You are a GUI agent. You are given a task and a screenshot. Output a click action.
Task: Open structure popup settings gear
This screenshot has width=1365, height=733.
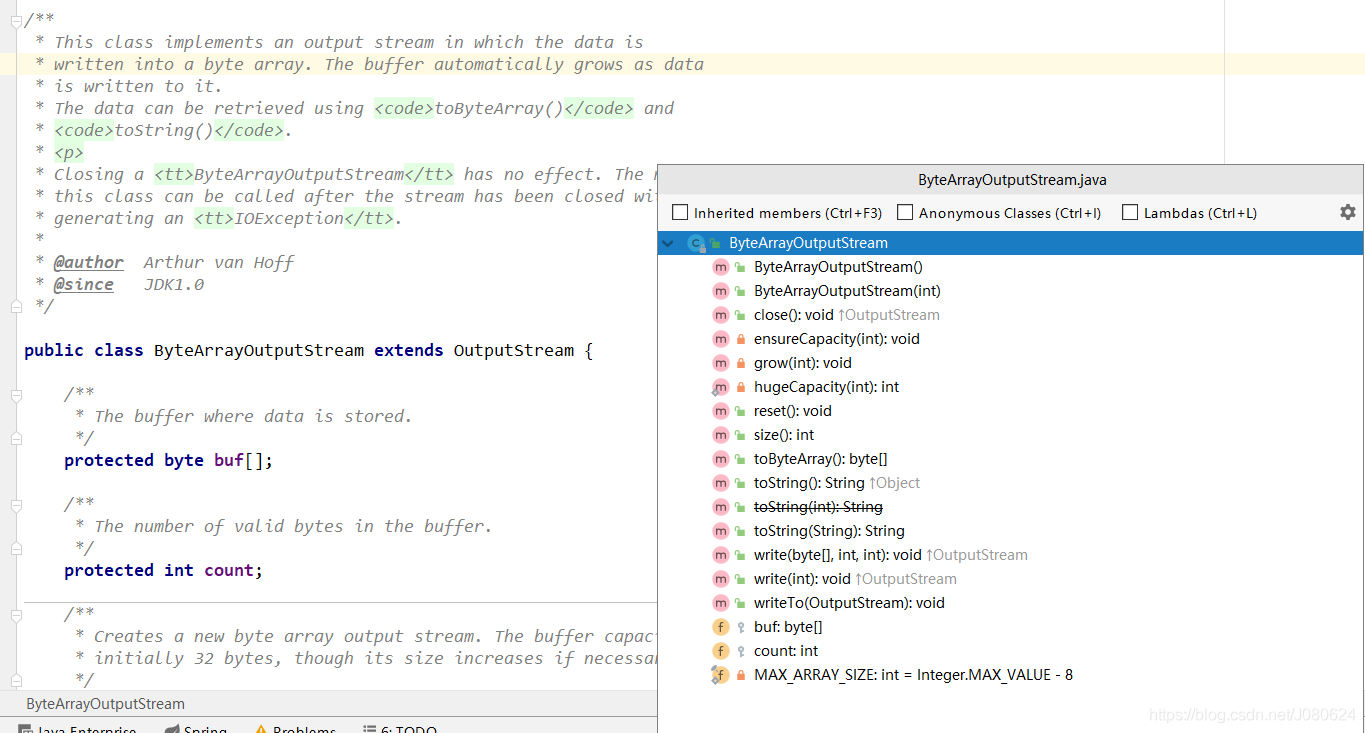click(x=1347, y=212)
